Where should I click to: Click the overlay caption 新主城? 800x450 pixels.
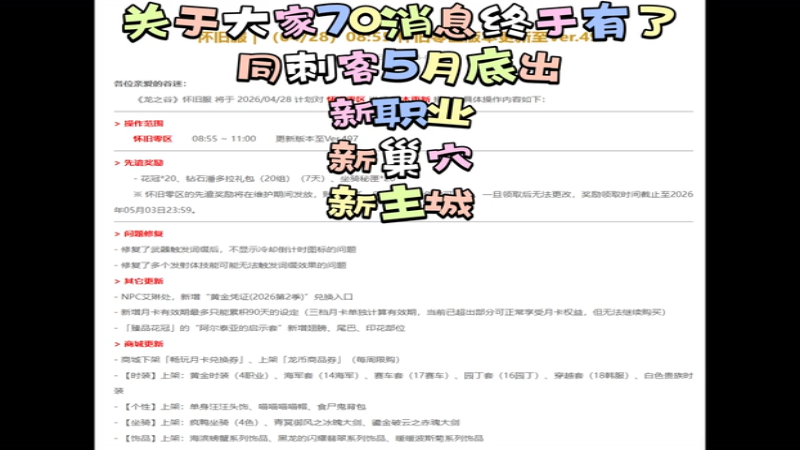point(401,204)
